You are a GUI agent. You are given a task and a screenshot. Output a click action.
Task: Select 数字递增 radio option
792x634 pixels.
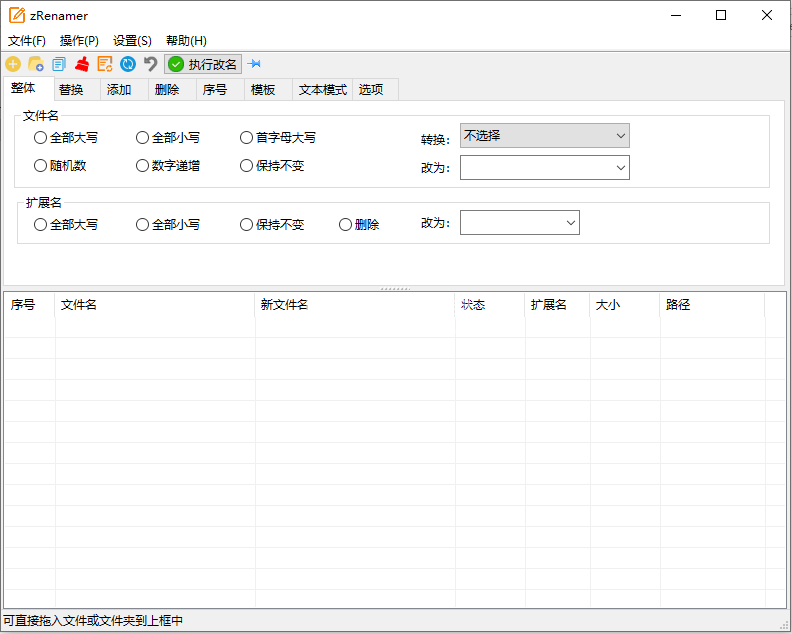point(168,166)
